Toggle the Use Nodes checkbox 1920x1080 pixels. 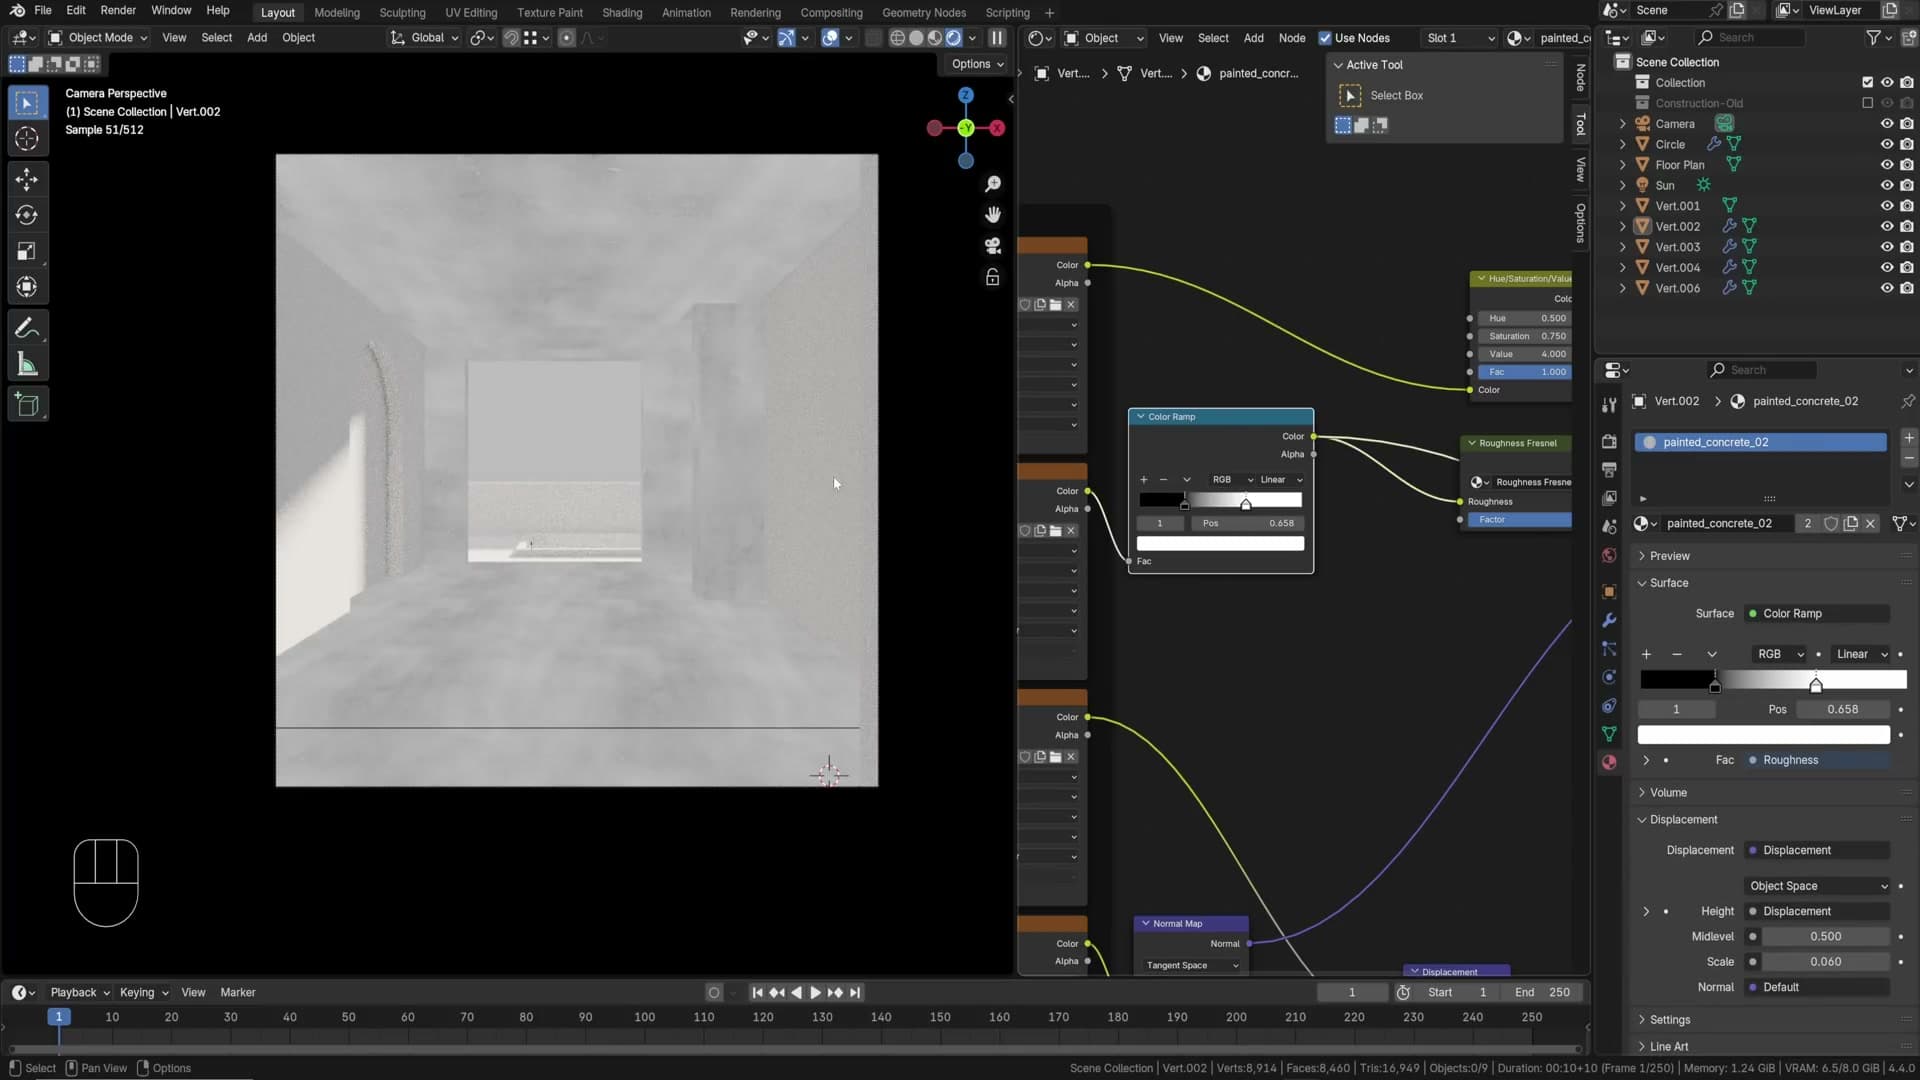[1325, 38]
